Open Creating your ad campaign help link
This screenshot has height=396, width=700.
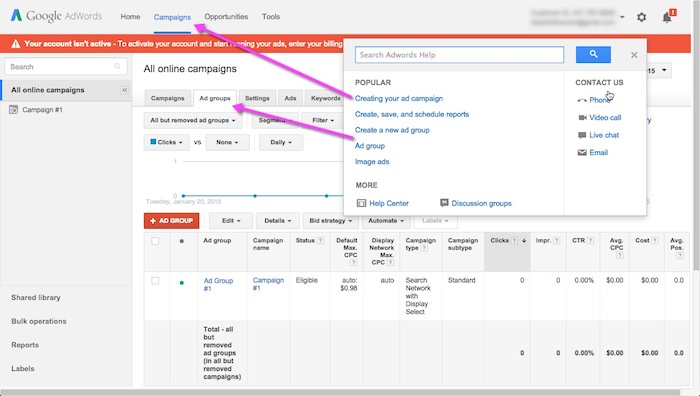(399, 99)
